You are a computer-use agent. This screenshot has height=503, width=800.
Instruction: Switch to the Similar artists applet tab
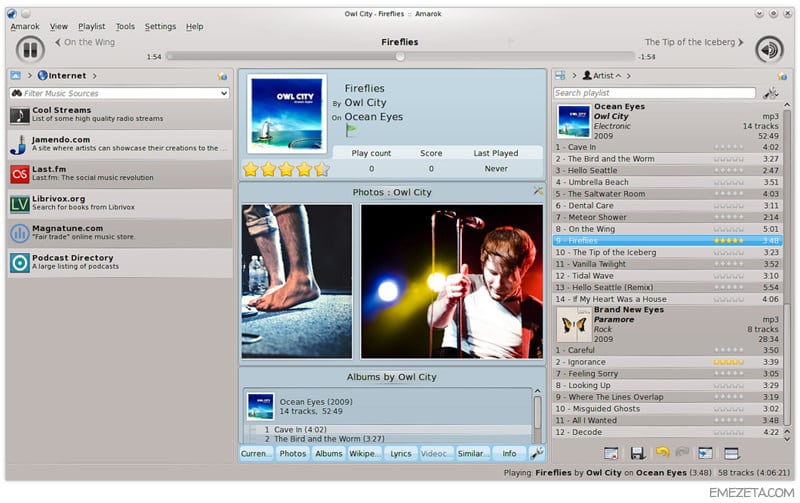pyautogui.click(x=472, y=453)
